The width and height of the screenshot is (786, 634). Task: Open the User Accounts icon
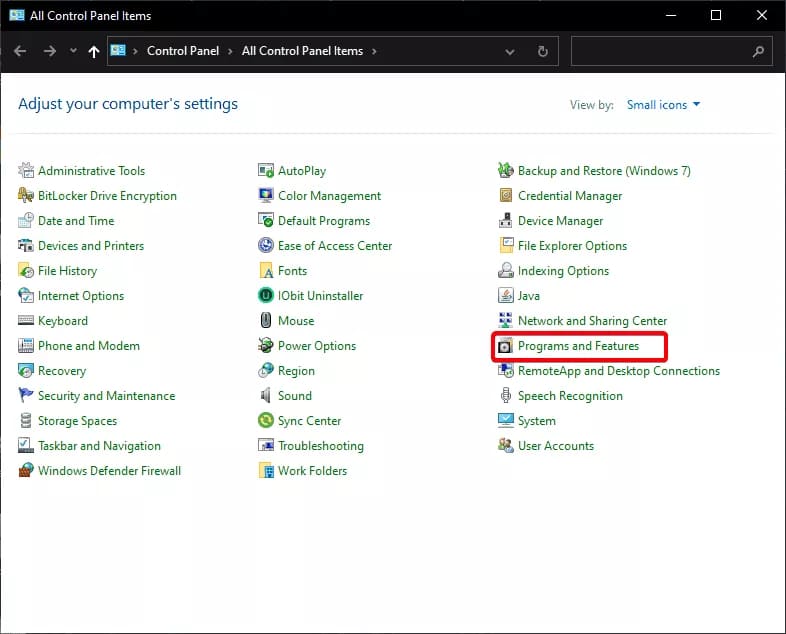point(506,446)
